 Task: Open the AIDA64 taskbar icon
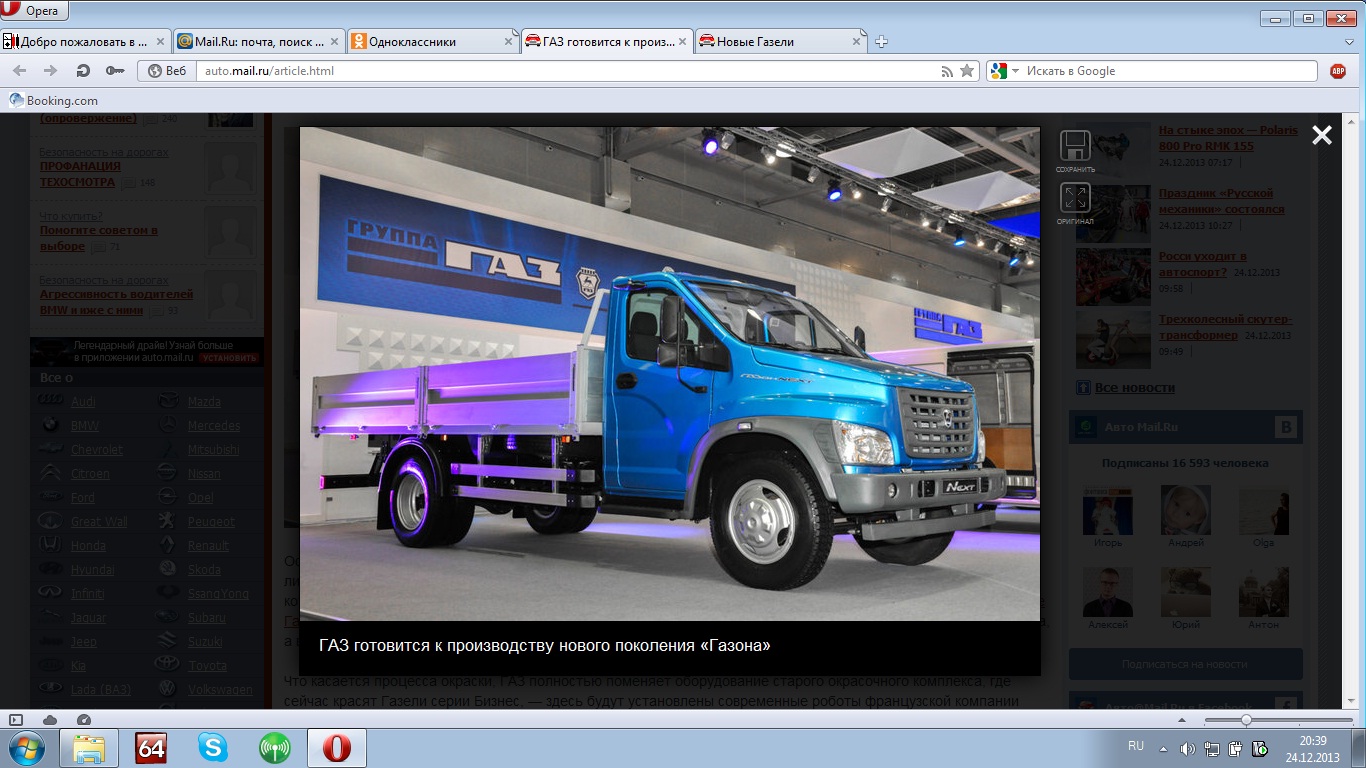(x=151, y=748)
